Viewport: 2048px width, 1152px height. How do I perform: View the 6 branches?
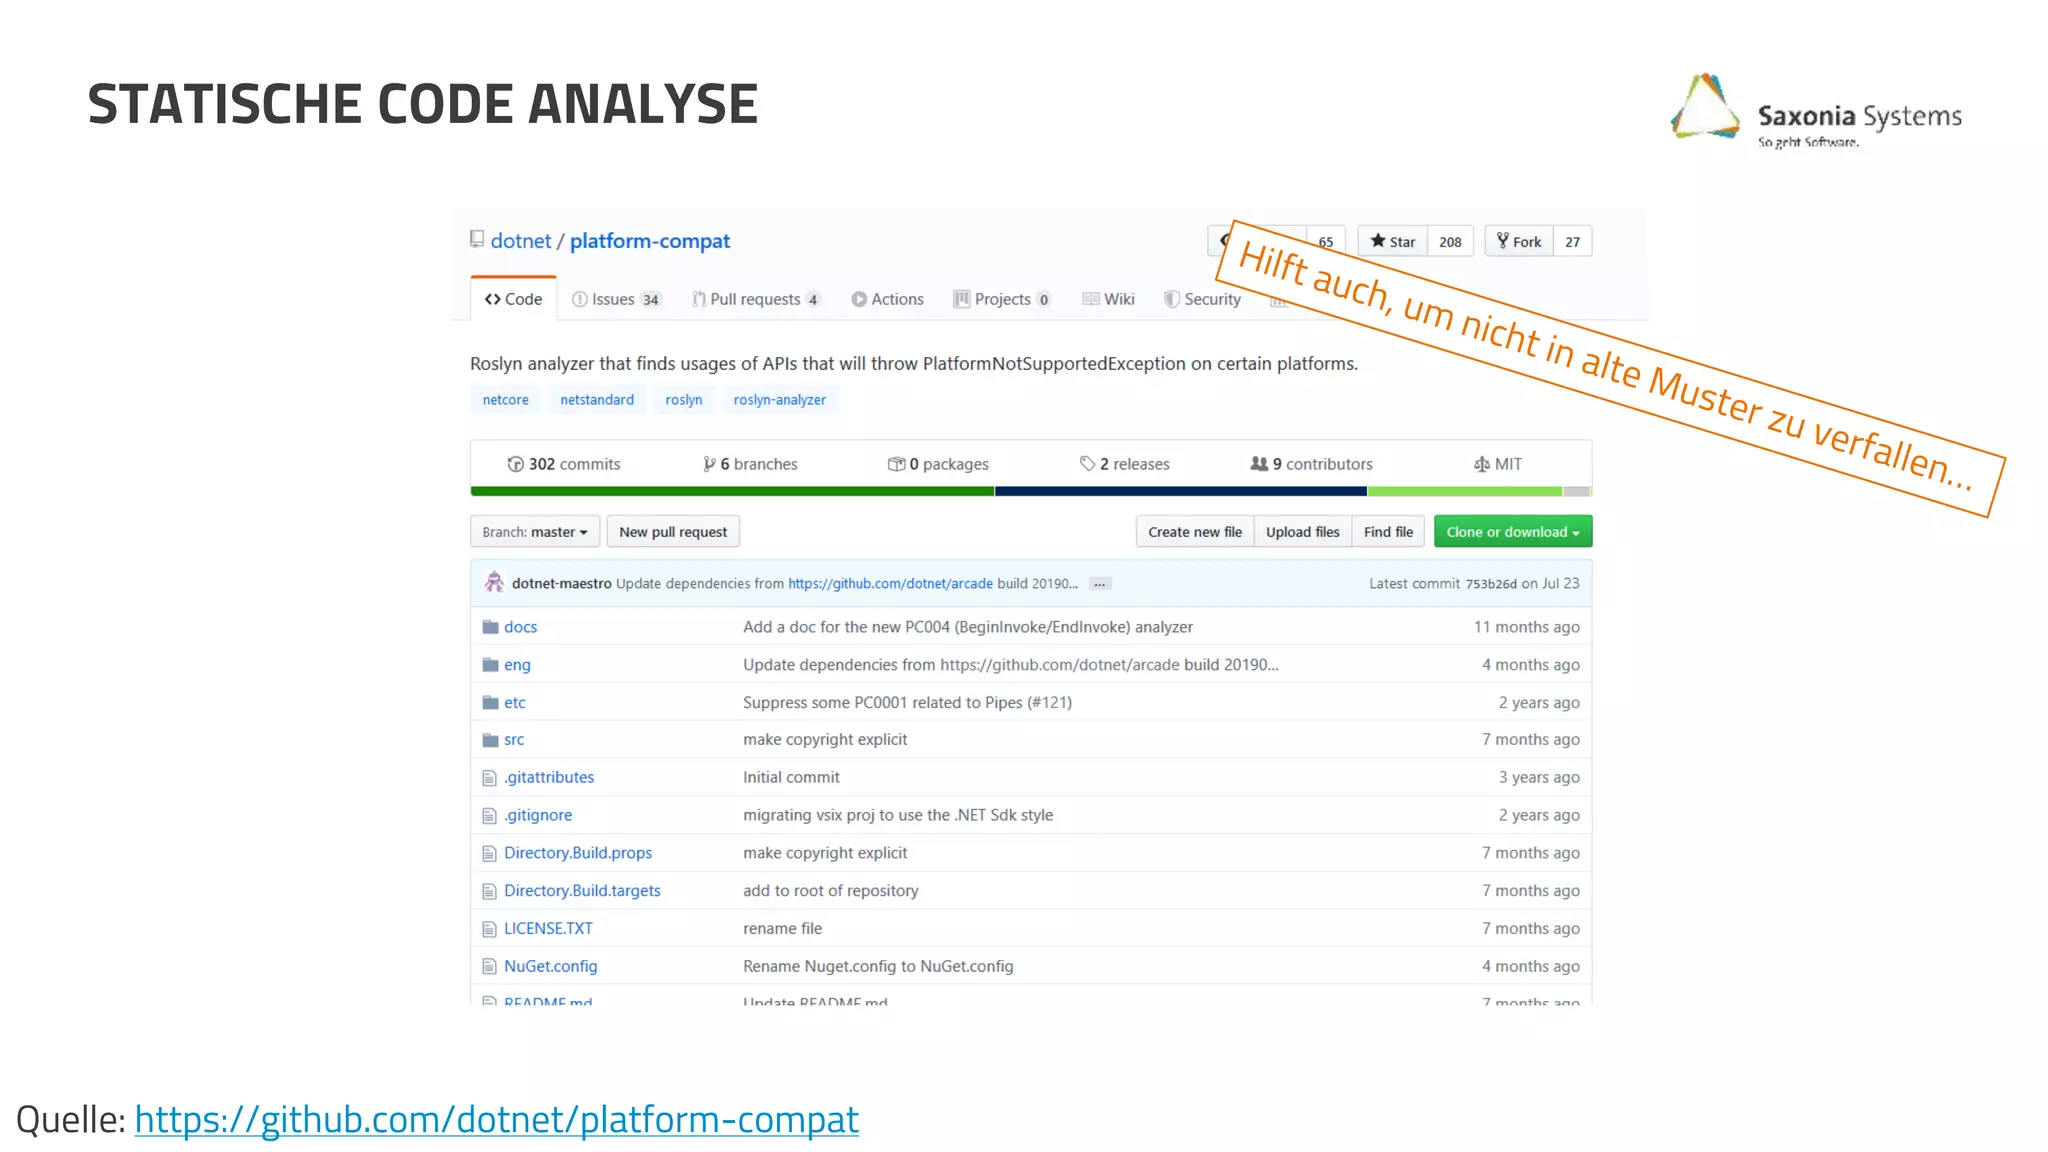coord(750,464)
